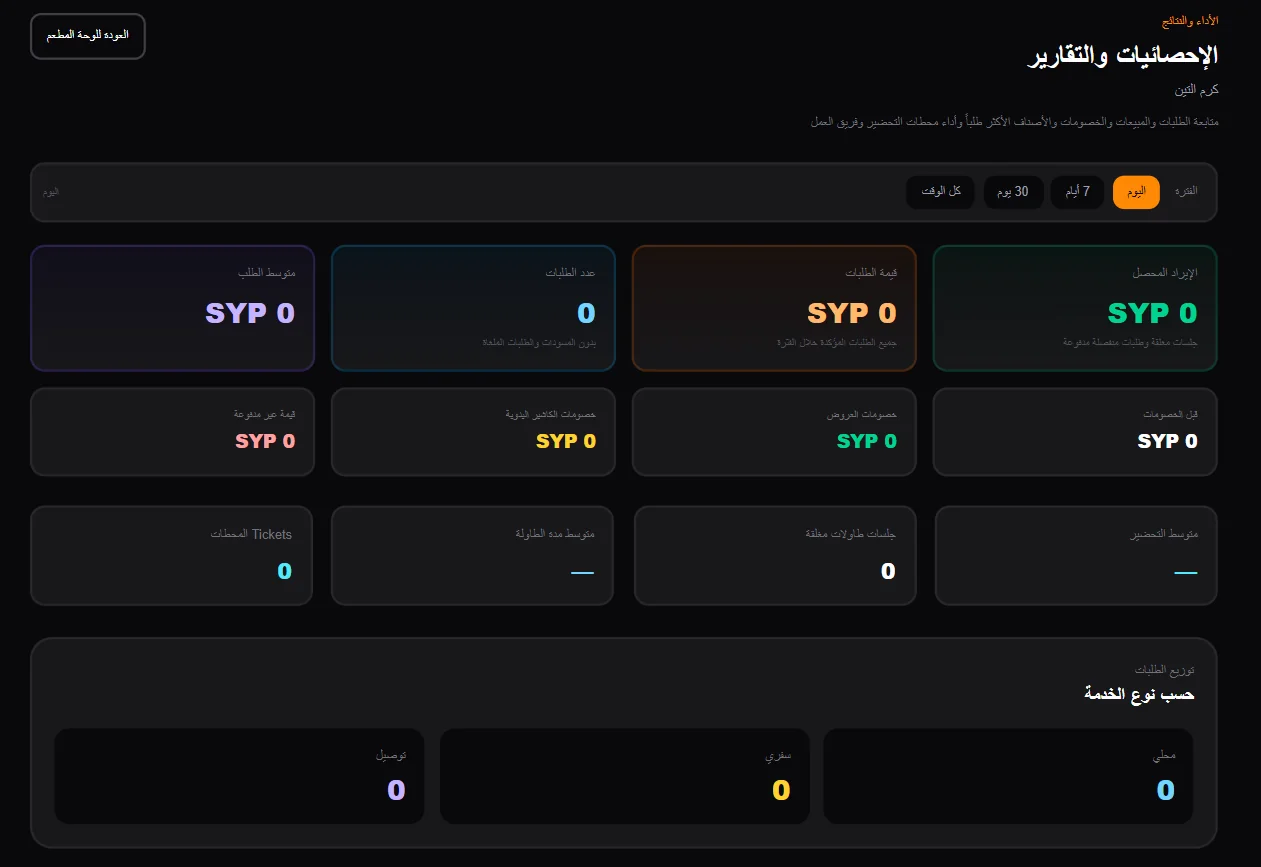This screenshot has width=1261, height=867.
Task: Click the white SYP 0 before-discounts value
Action: (x=1167, y=441)
